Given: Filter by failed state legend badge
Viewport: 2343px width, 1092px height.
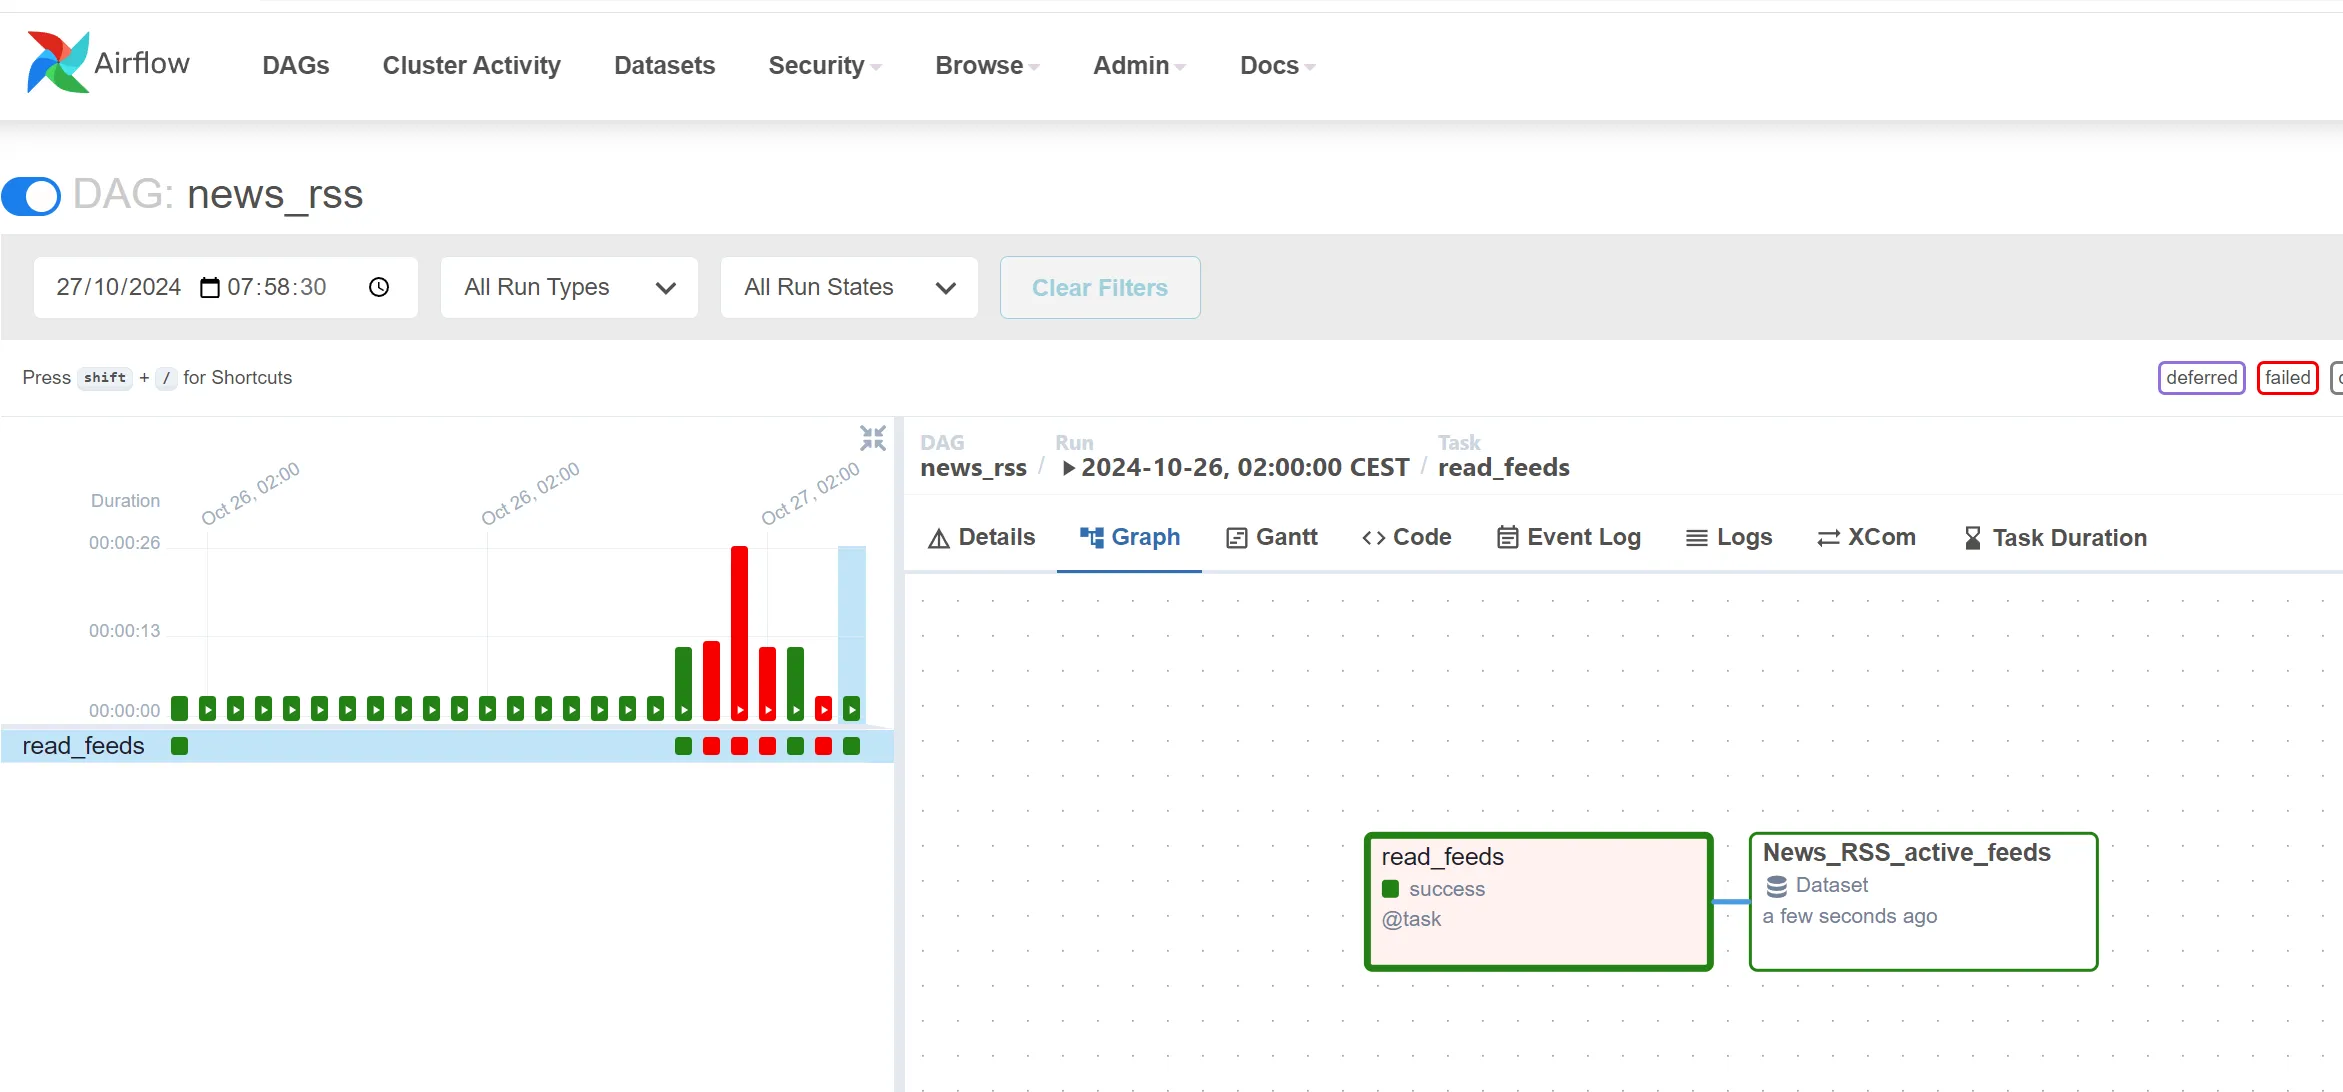Looking at the screenshot, I should click(2286, 378).
